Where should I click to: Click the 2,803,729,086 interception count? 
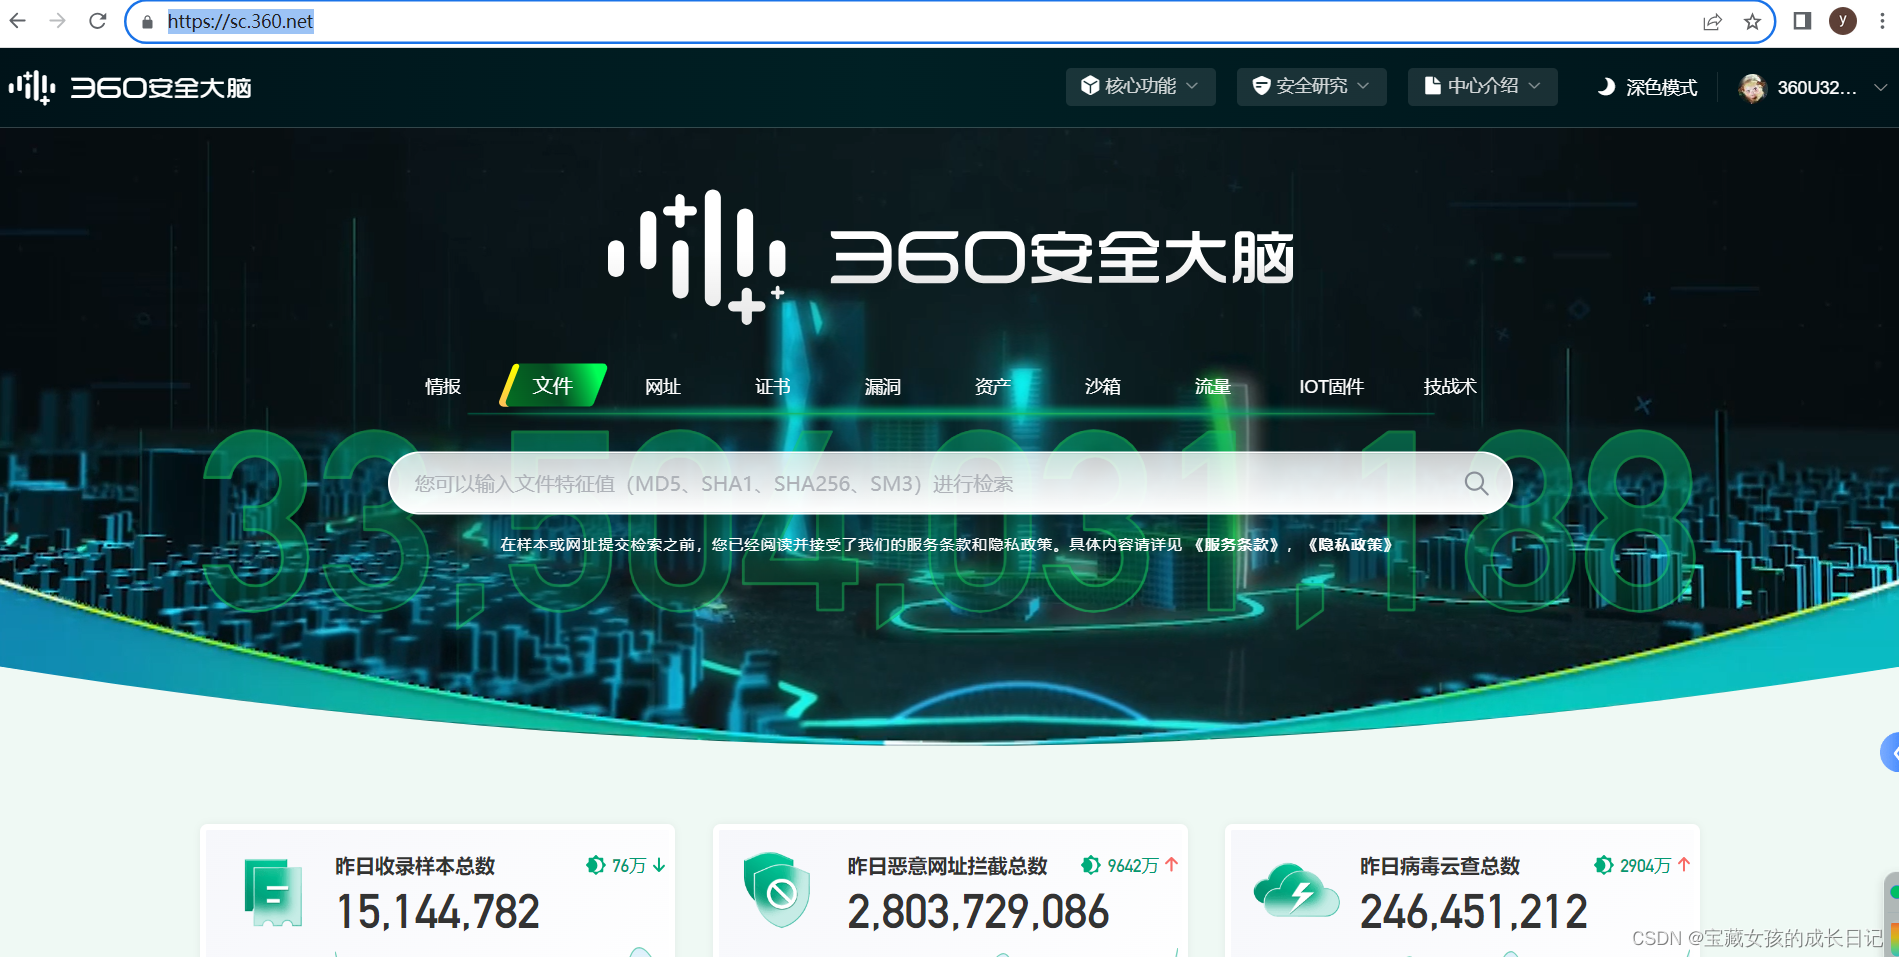pyautogui.click(x=978, y=912)
